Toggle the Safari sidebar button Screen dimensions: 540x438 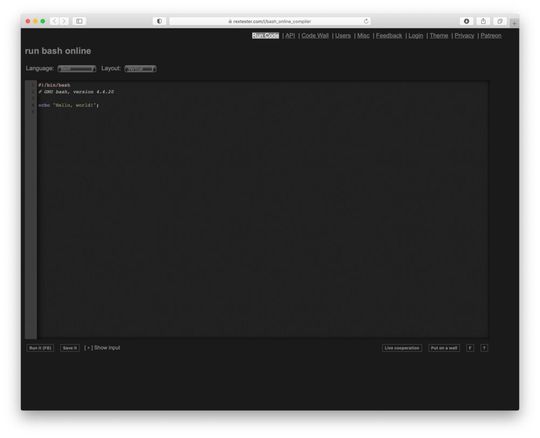coord(79,21)
